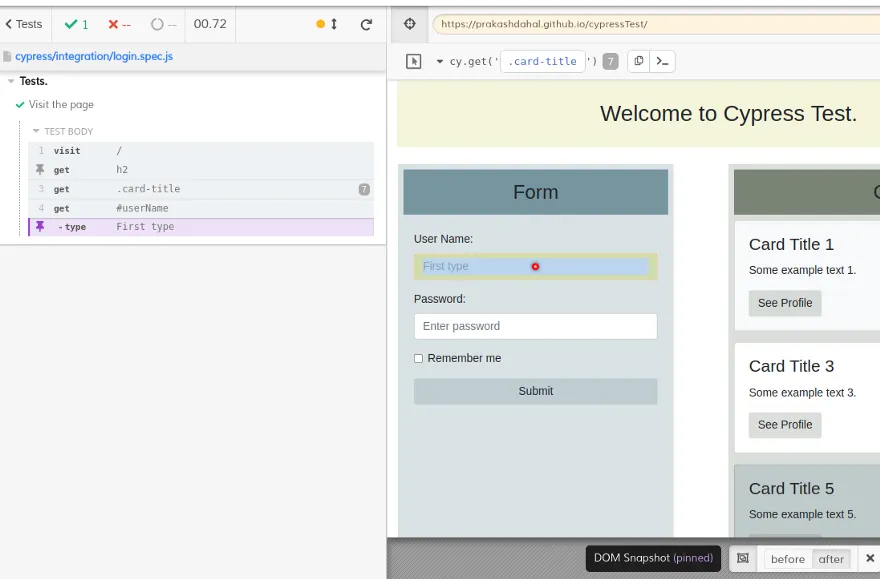
Task: Activate the element picker arrow button
Action: [414, 61]
